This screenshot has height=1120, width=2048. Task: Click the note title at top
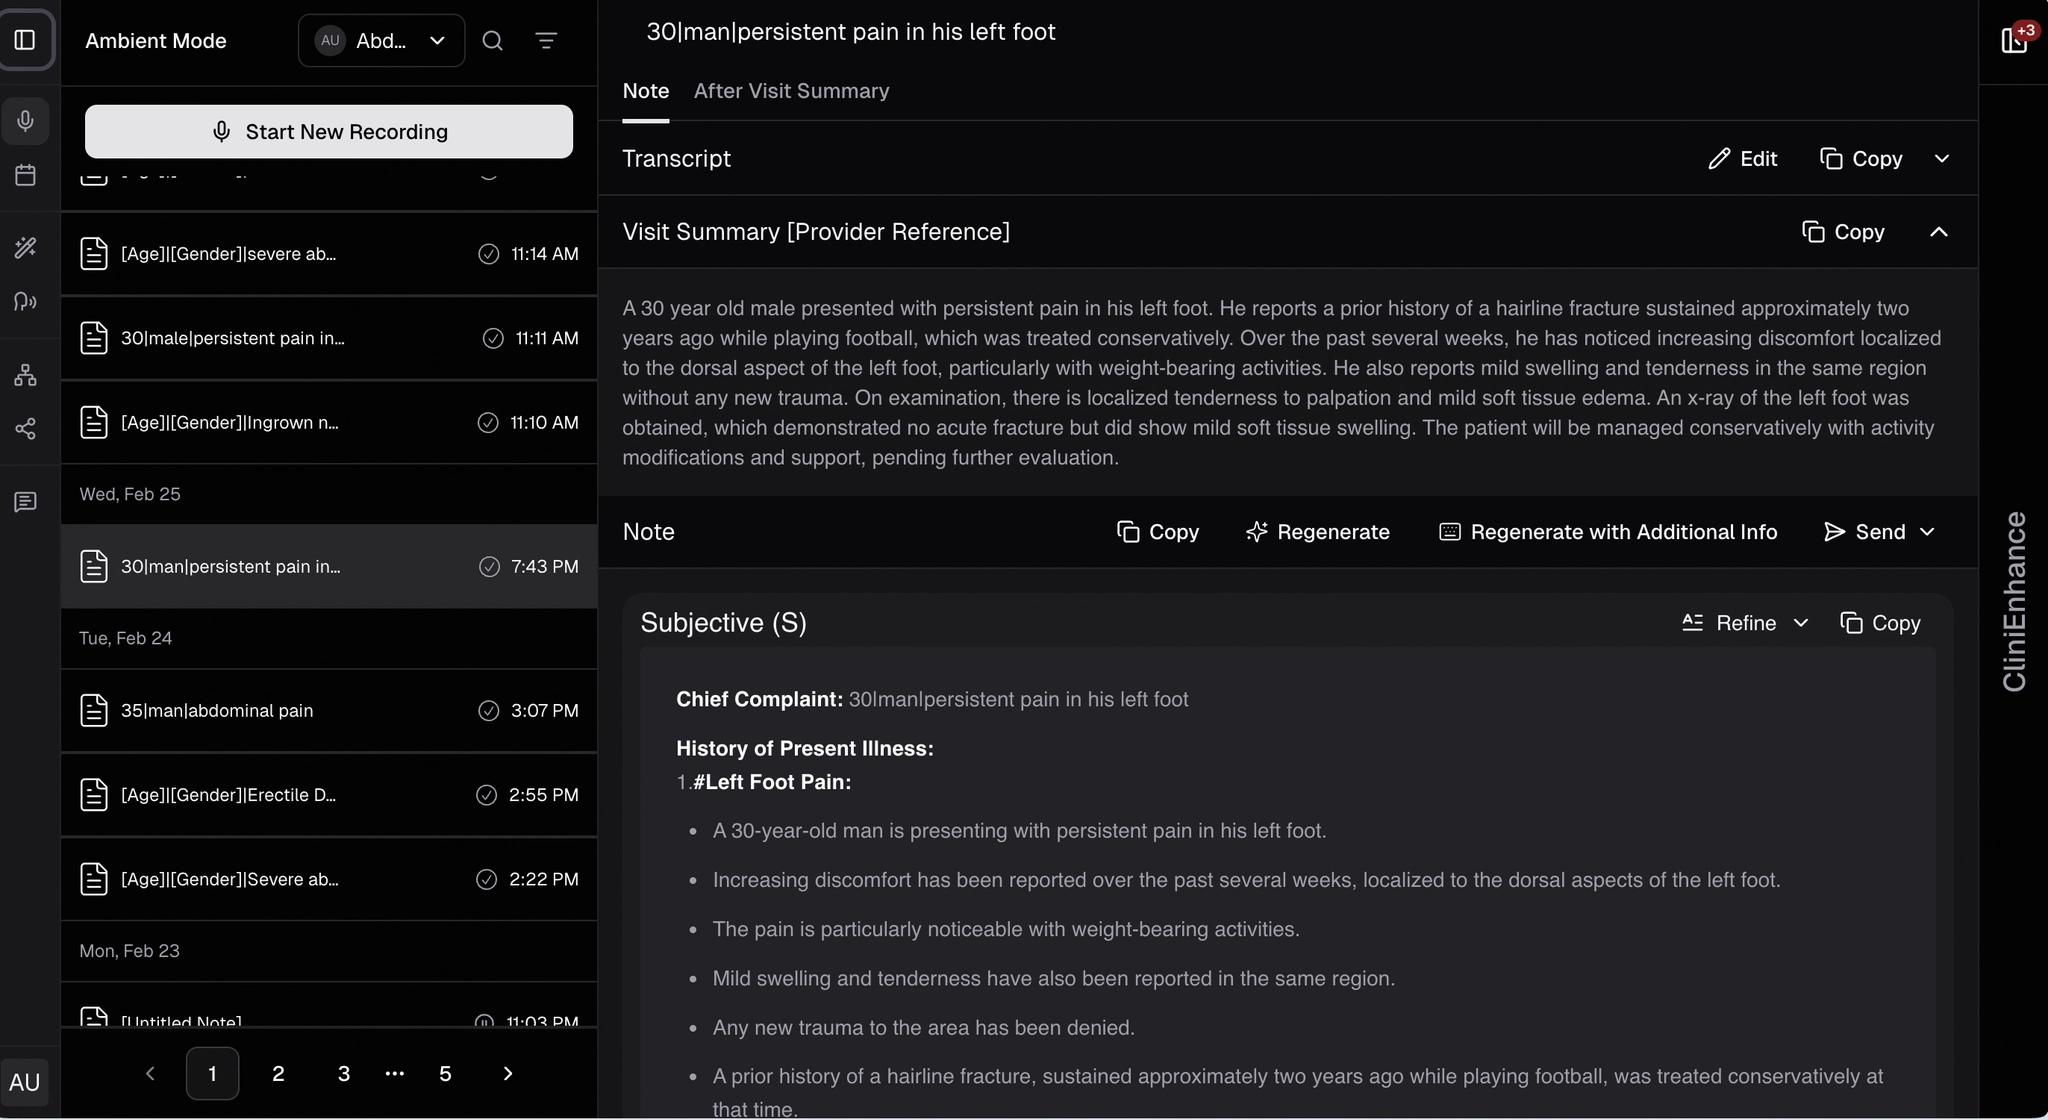coord(851,32)
